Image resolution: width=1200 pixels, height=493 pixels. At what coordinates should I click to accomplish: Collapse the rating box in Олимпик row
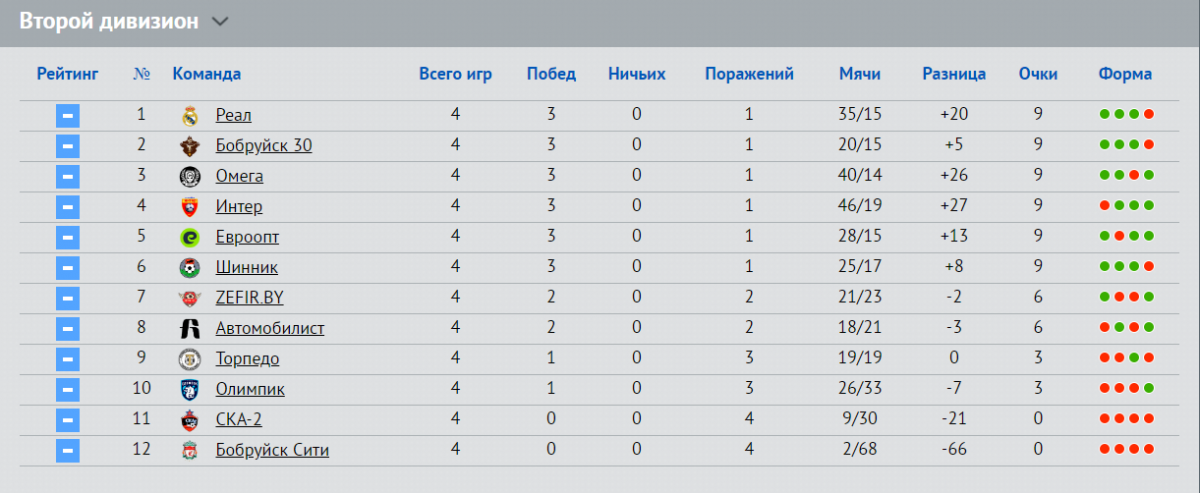[67, 390]
